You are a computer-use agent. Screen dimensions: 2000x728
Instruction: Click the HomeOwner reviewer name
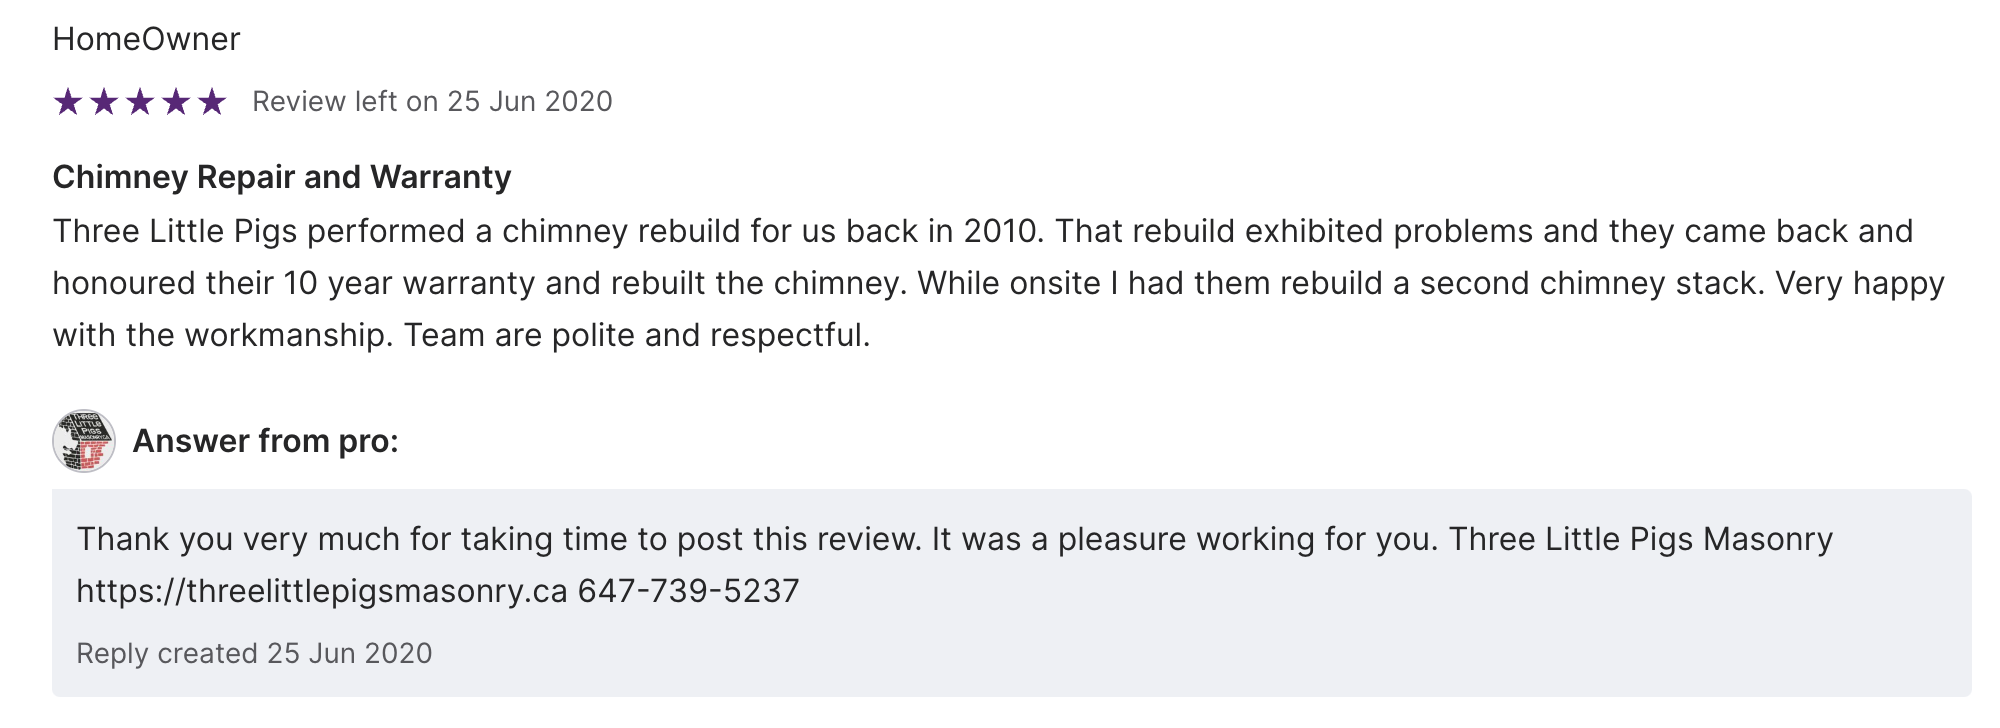[x=146, y=39]
